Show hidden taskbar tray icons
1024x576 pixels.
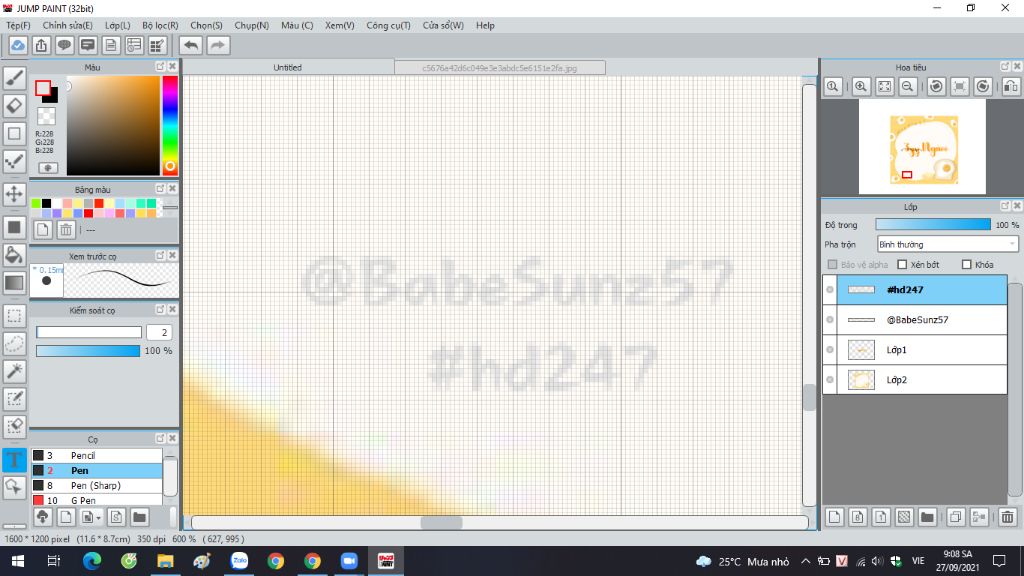coord(805,561)
